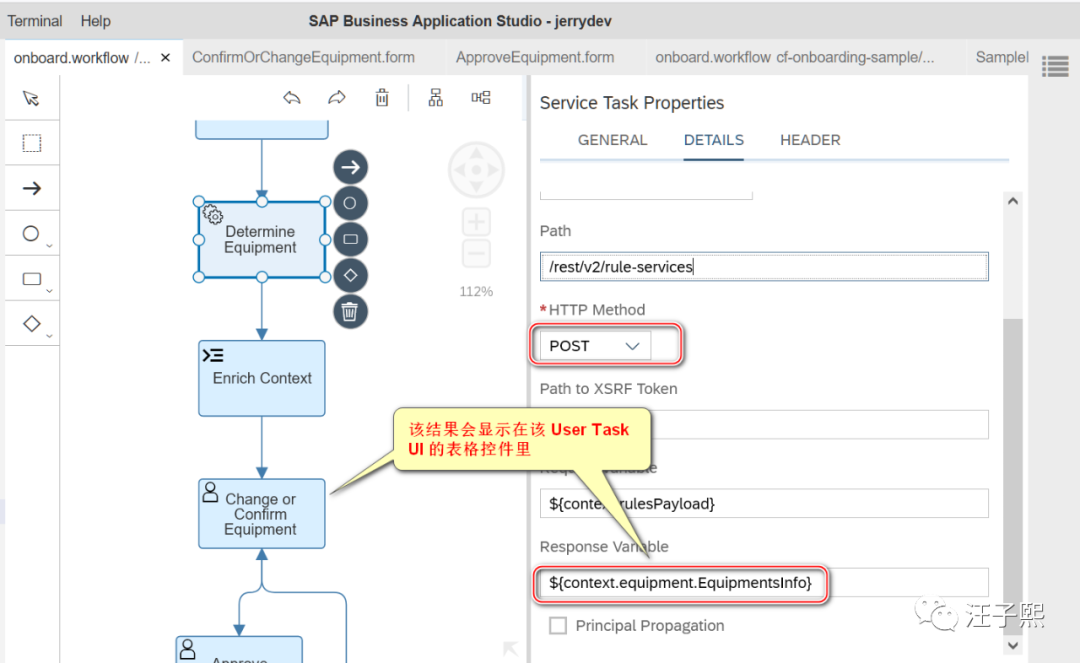Open the ApproveEquipment.form tab
This screenshot has height=663, width=1080.
(x=534, y=57)
